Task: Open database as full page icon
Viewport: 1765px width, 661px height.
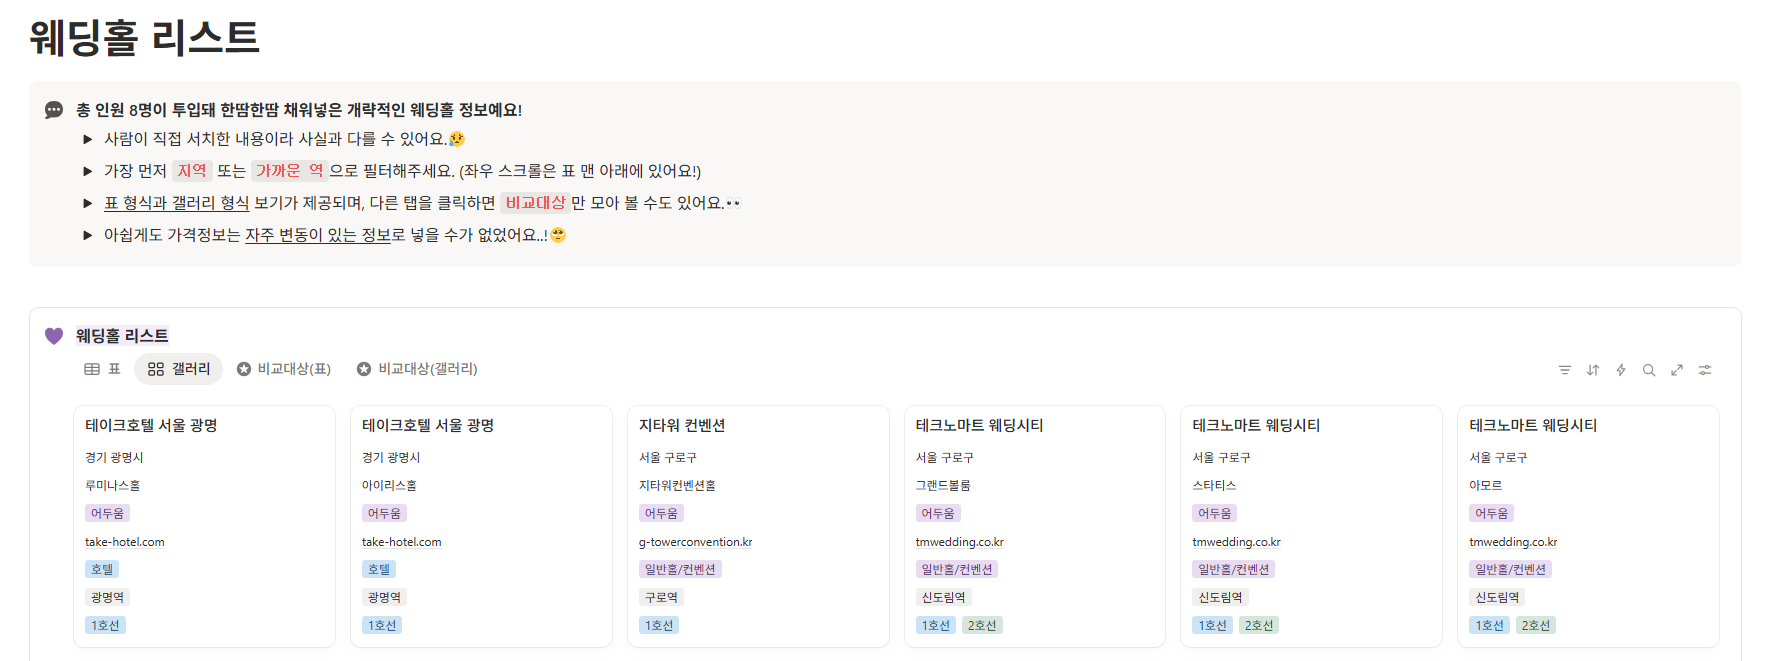Action: [1677, 370]
